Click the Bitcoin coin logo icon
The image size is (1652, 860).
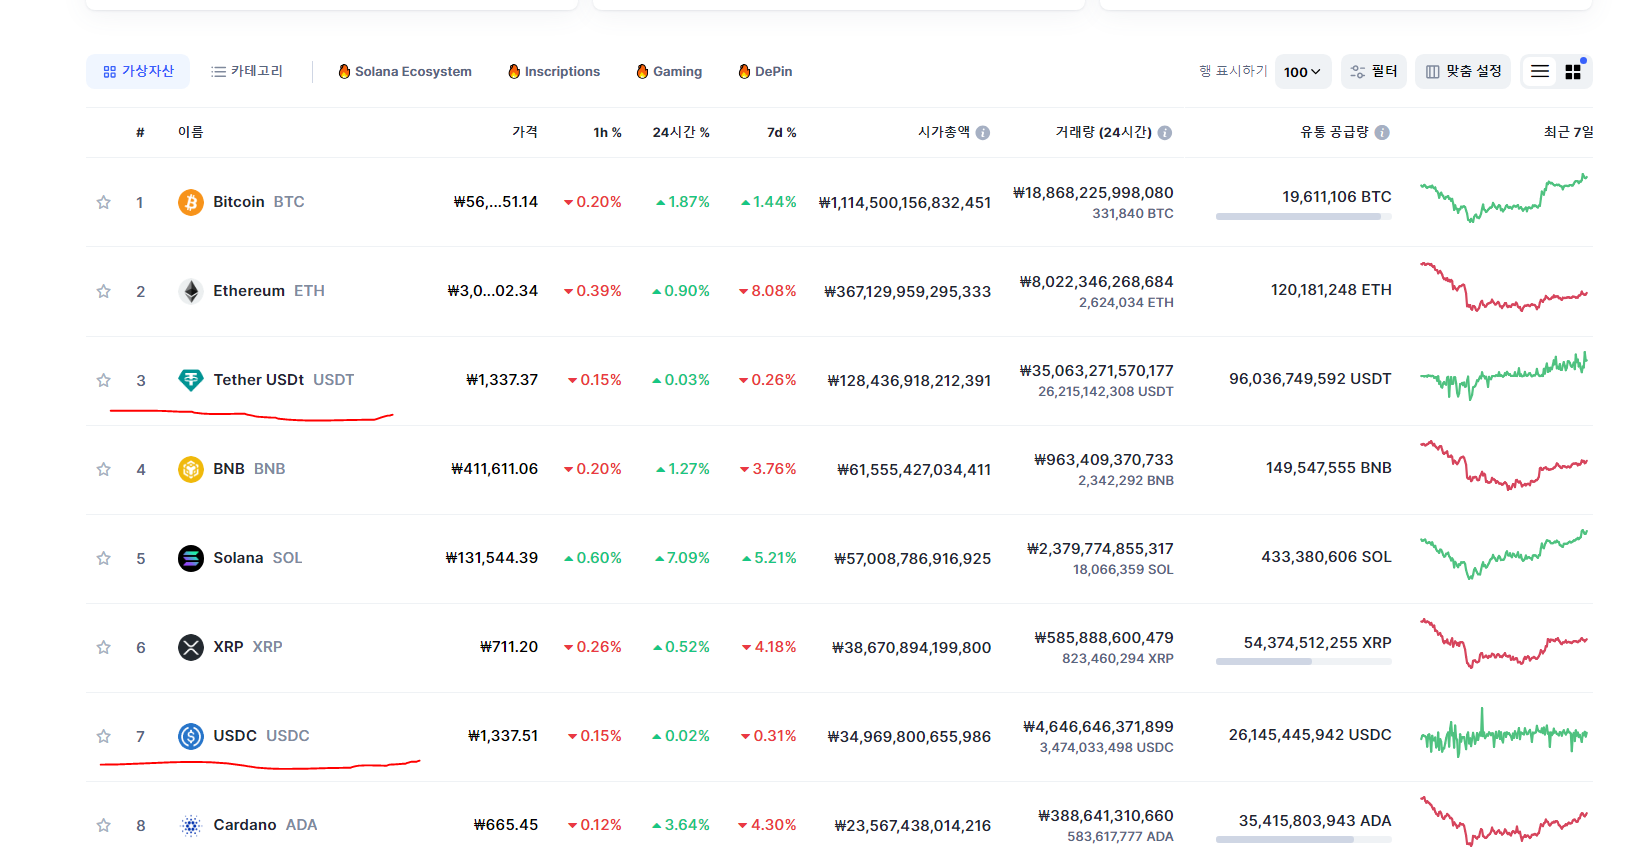coord(191,202)
